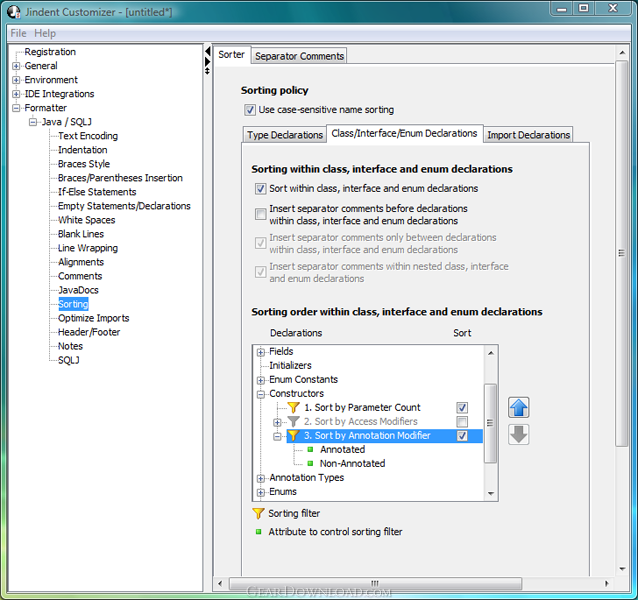Expand the IDE Integrations tree node
The height and width of the screenshot is (600, 638).
(x=16, y=94)
